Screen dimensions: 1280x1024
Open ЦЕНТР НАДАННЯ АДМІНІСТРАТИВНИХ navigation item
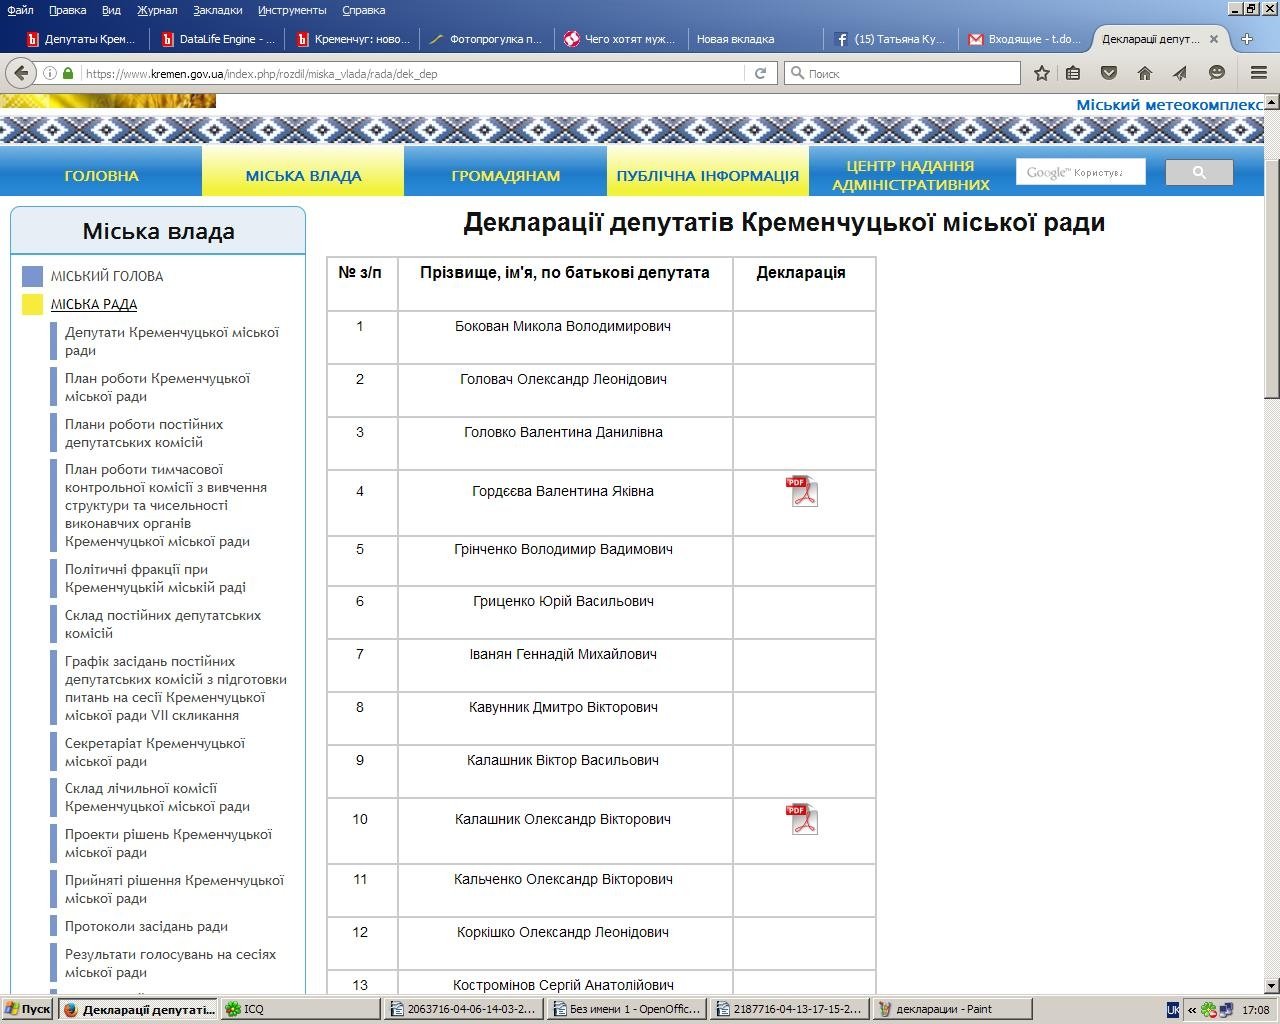coord(910,175)
